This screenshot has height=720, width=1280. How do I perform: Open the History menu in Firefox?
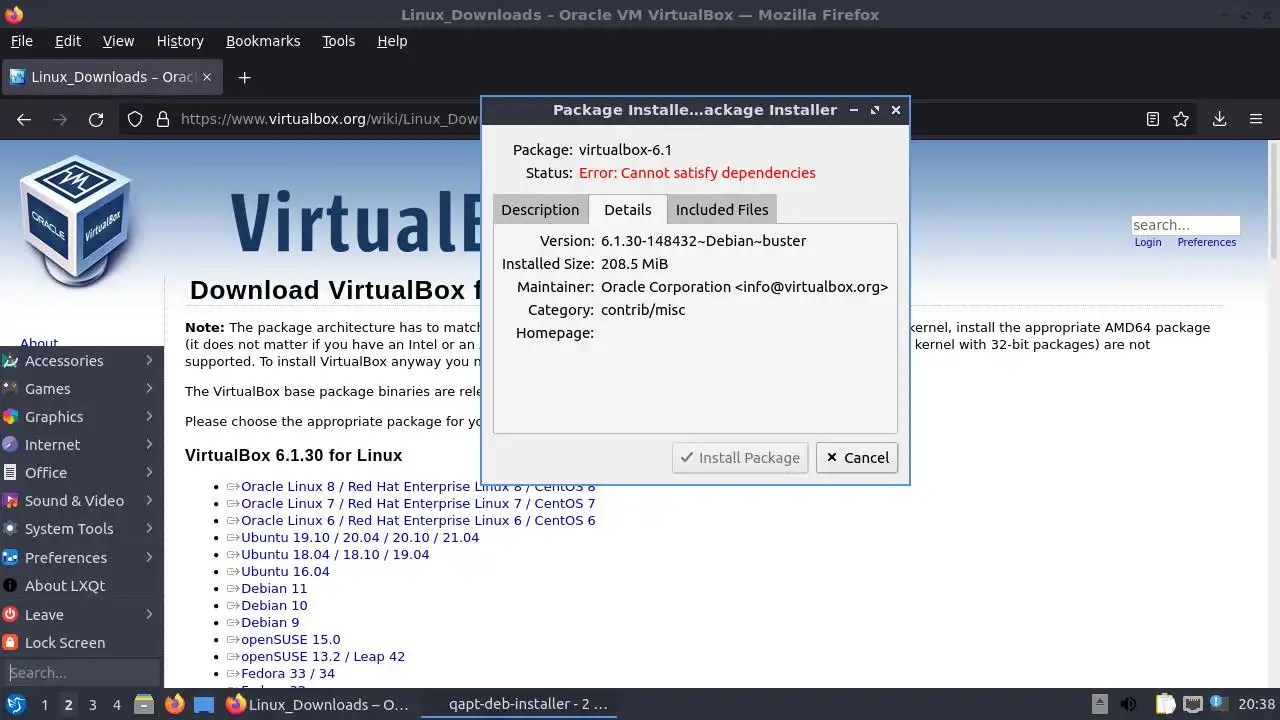tap(180, 41)
